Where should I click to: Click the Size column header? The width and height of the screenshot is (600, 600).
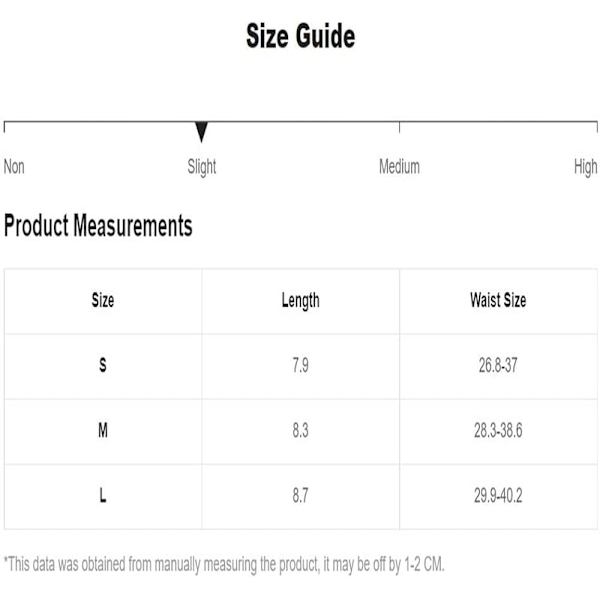tap(103, 300)
